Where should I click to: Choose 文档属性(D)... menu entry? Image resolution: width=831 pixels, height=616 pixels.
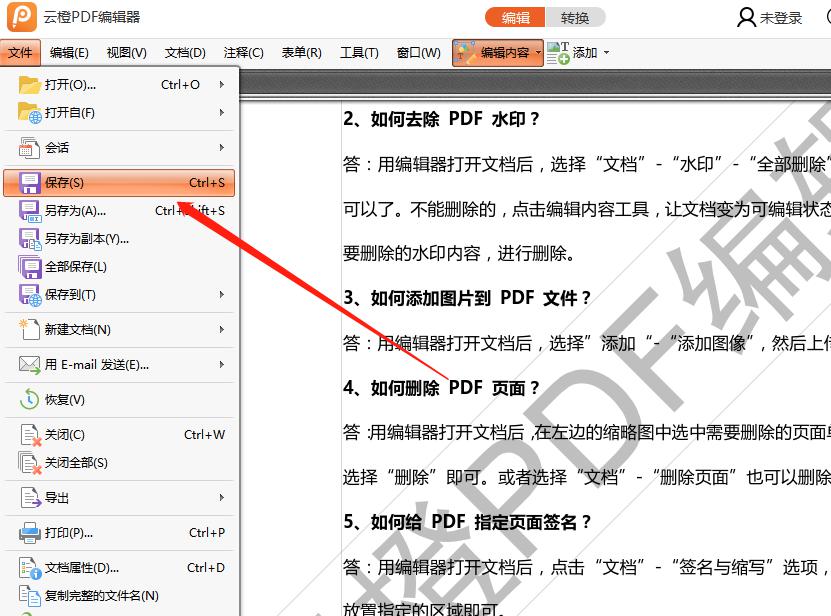pos(119,568)
